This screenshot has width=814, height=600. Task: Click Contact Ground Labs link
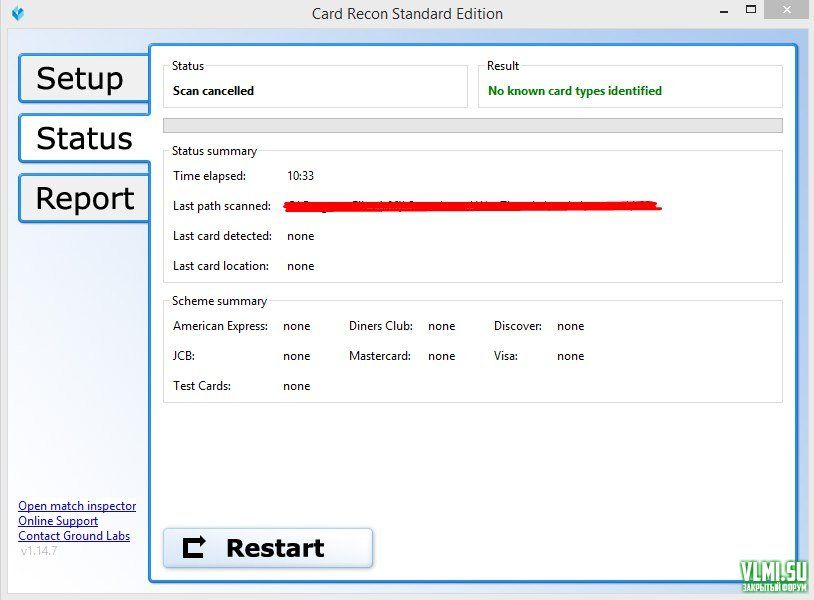74,536
